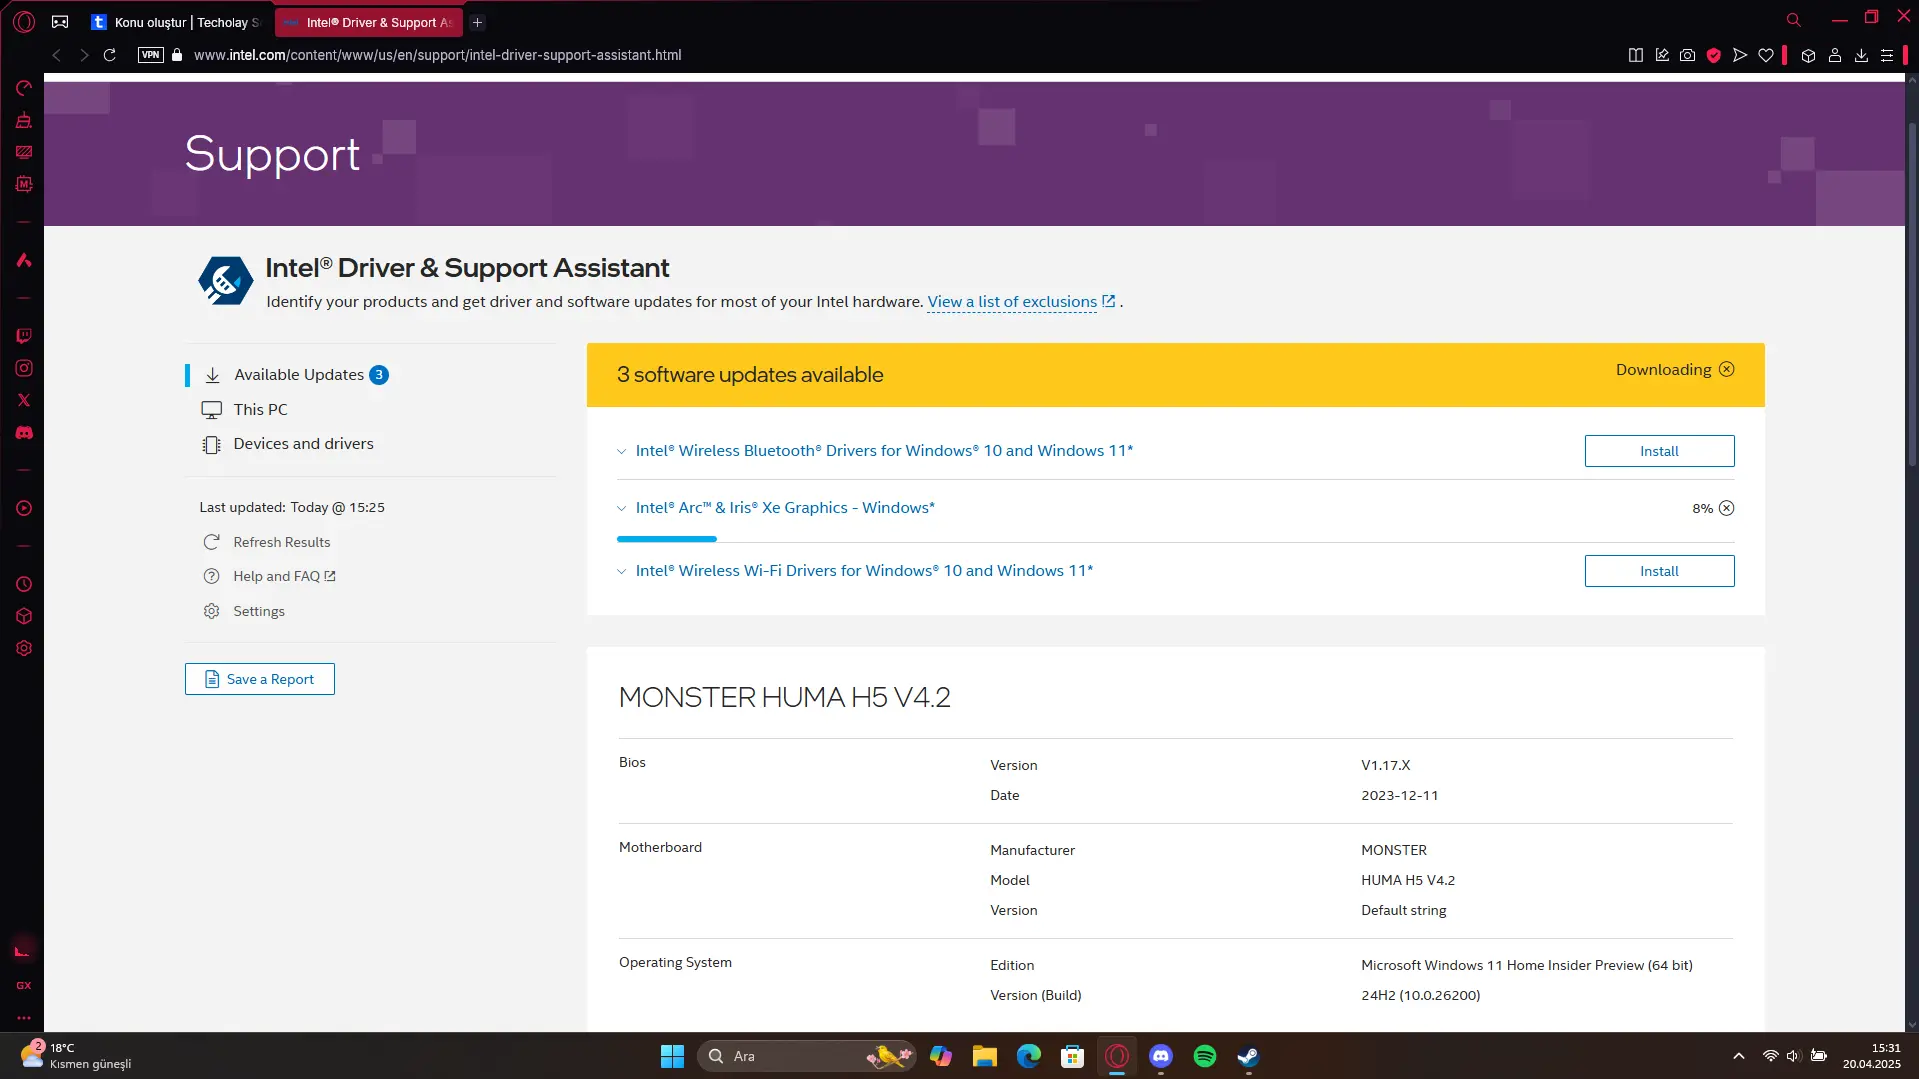Toggle the VPN badge in address bar
Image resolution: width=1919 pixels, height=1079 pixels.
tap(150, 55)
